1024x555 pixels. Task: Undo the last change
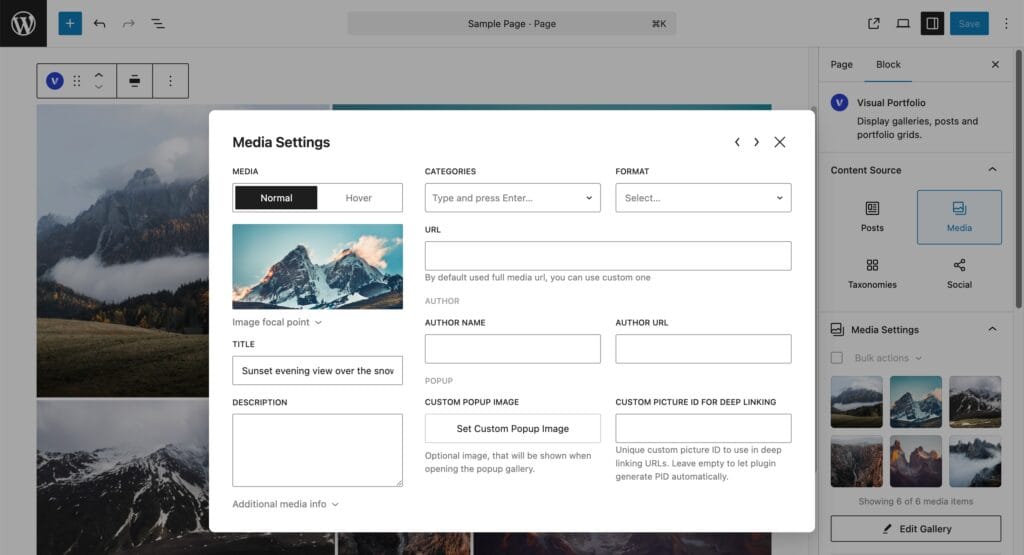99,24
